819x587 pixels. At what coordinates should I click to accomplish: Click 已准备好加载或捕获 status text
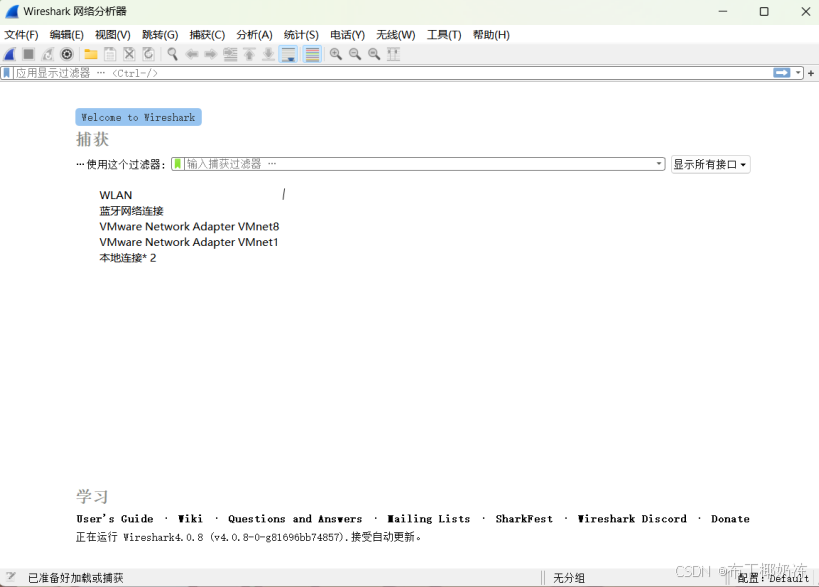76,578
